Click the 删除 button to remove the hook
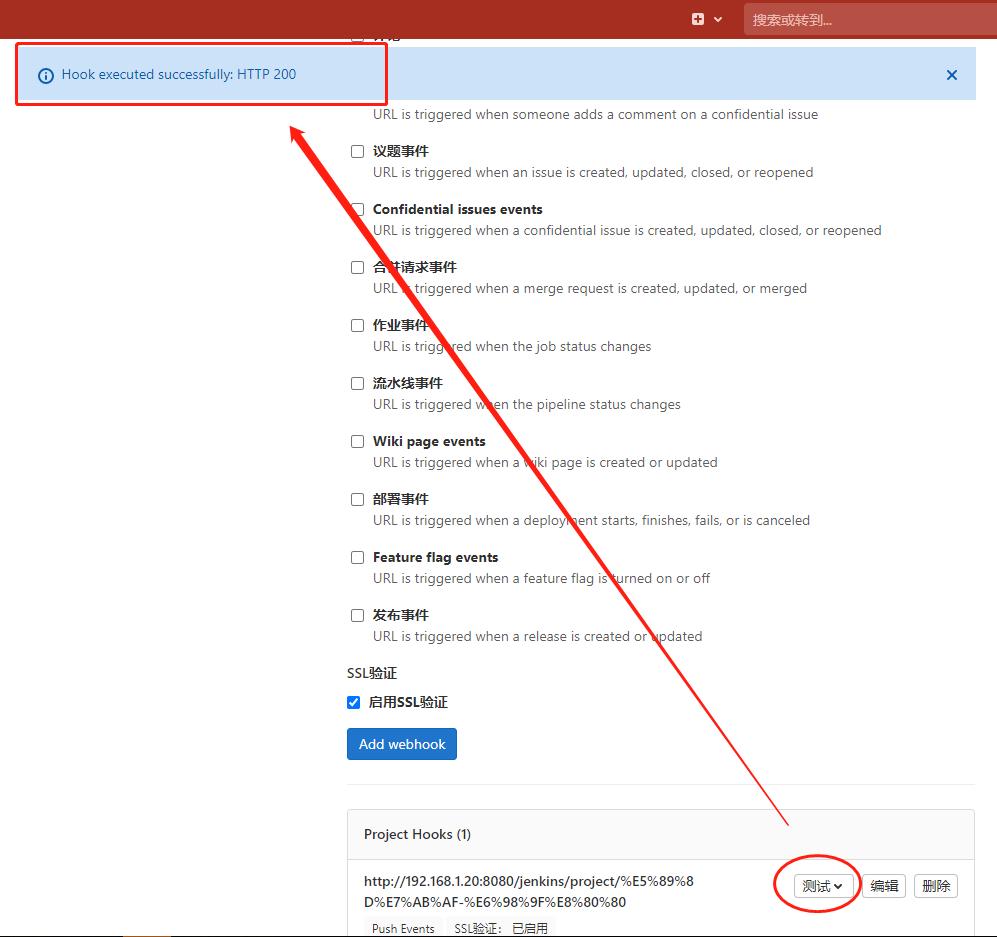Screen dimensions: 997x937 [935, 885]
